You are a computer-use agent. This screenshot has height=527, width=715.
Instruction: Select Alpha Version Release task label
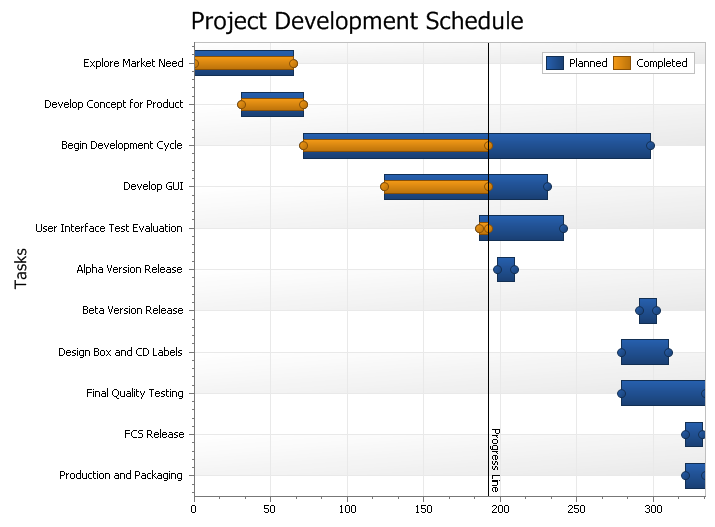coord(130,269)
